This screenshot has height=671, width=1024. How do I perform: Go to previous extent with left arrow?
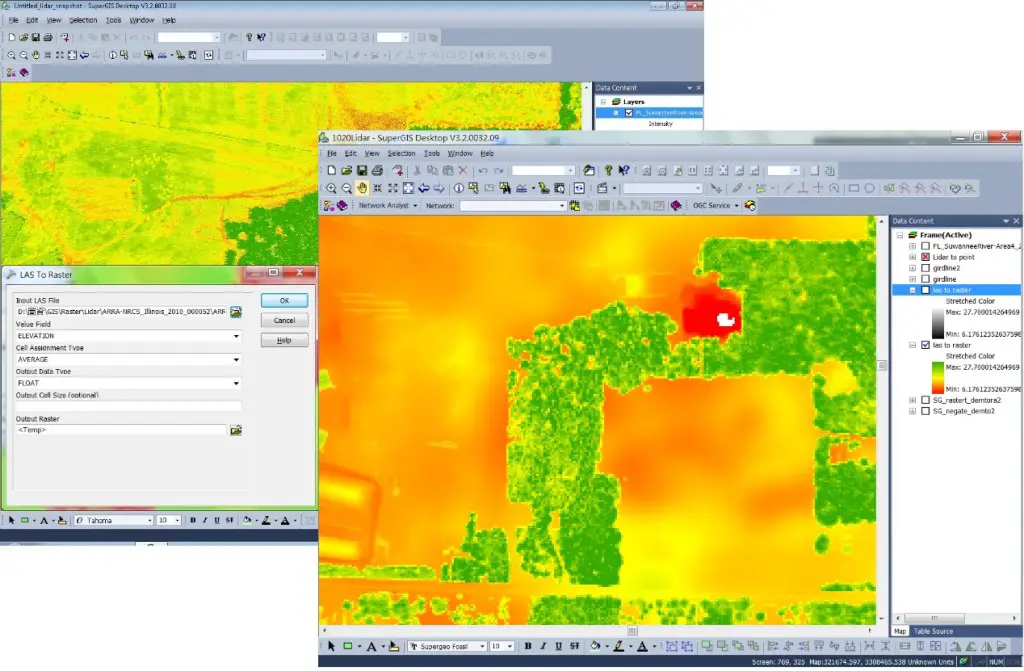(424, 188)
